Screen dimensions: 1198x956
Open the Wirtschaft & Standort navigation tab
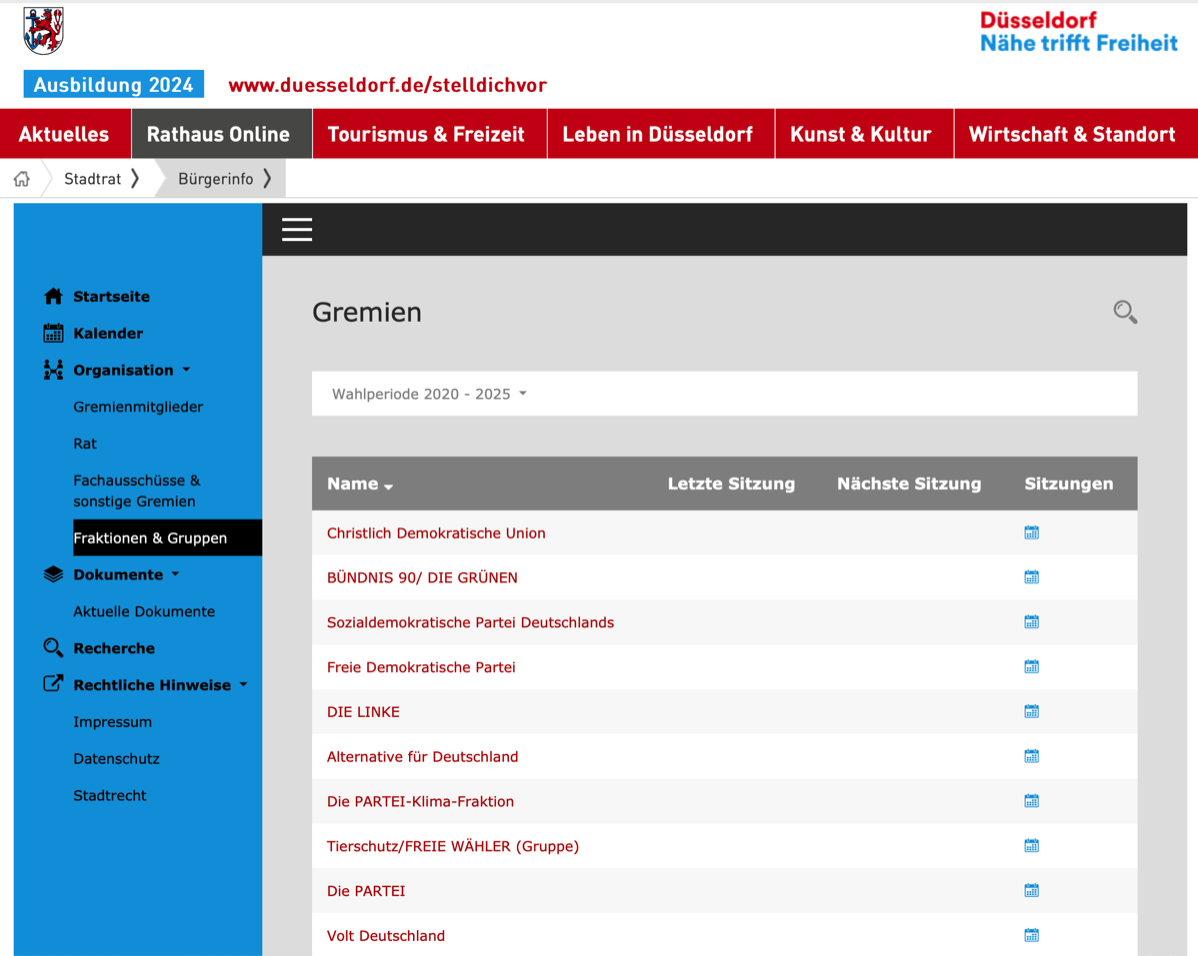pos(1076,134)
